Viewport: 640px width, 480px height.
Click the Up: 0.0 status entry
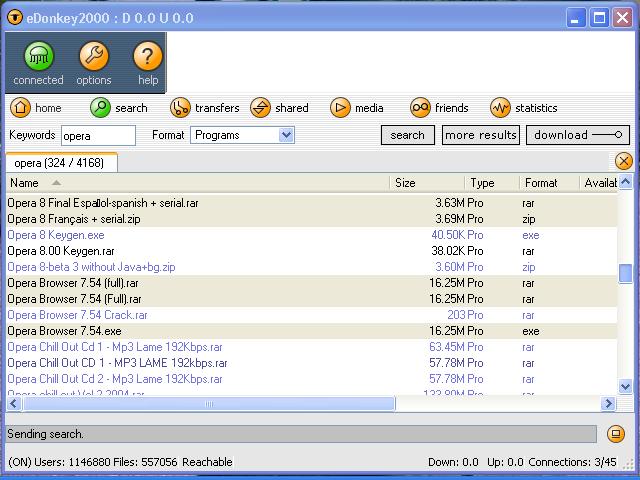pos(505,462)
